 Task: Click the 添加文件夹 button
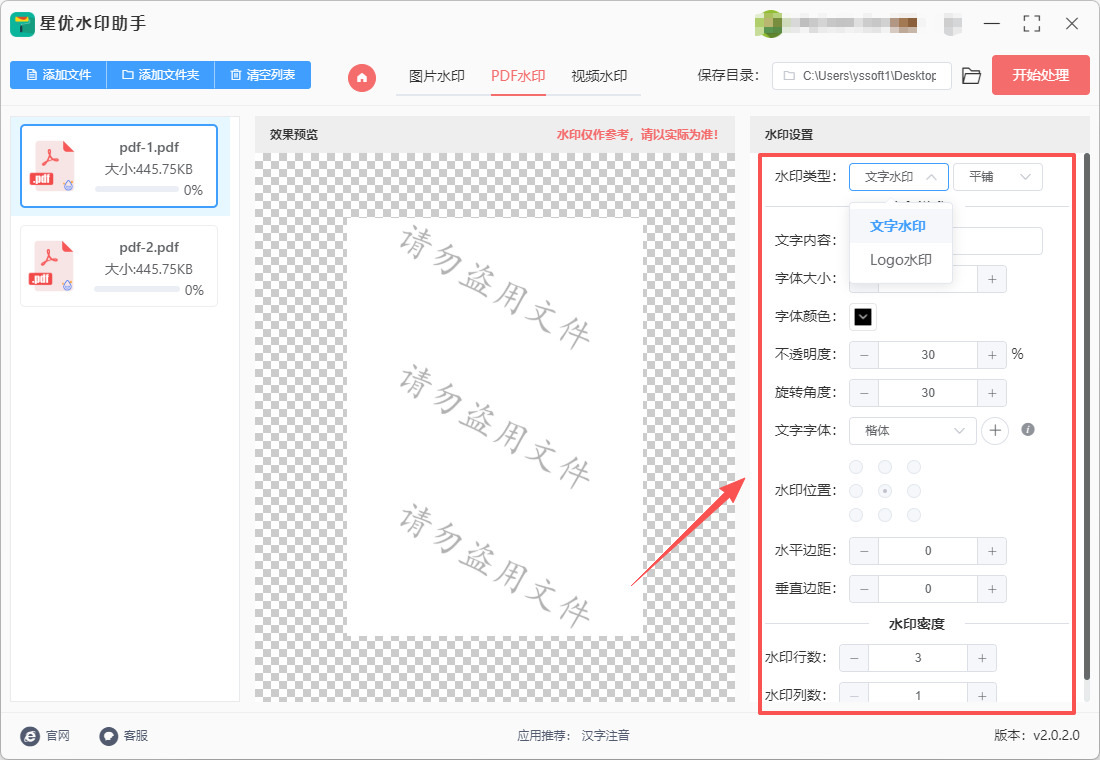pos(160,74)
